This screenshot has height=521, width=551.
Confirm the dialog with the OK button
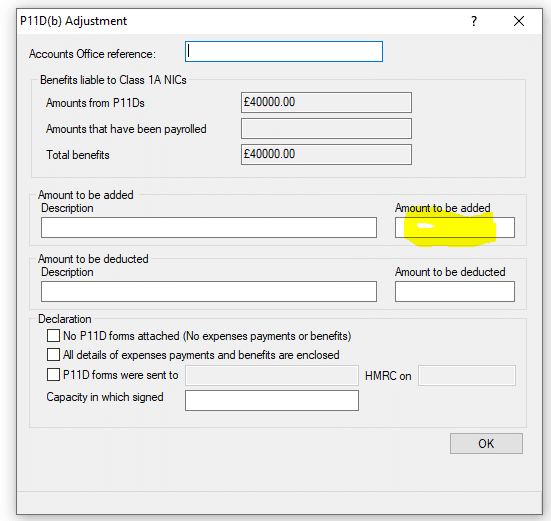coord(486,443)
